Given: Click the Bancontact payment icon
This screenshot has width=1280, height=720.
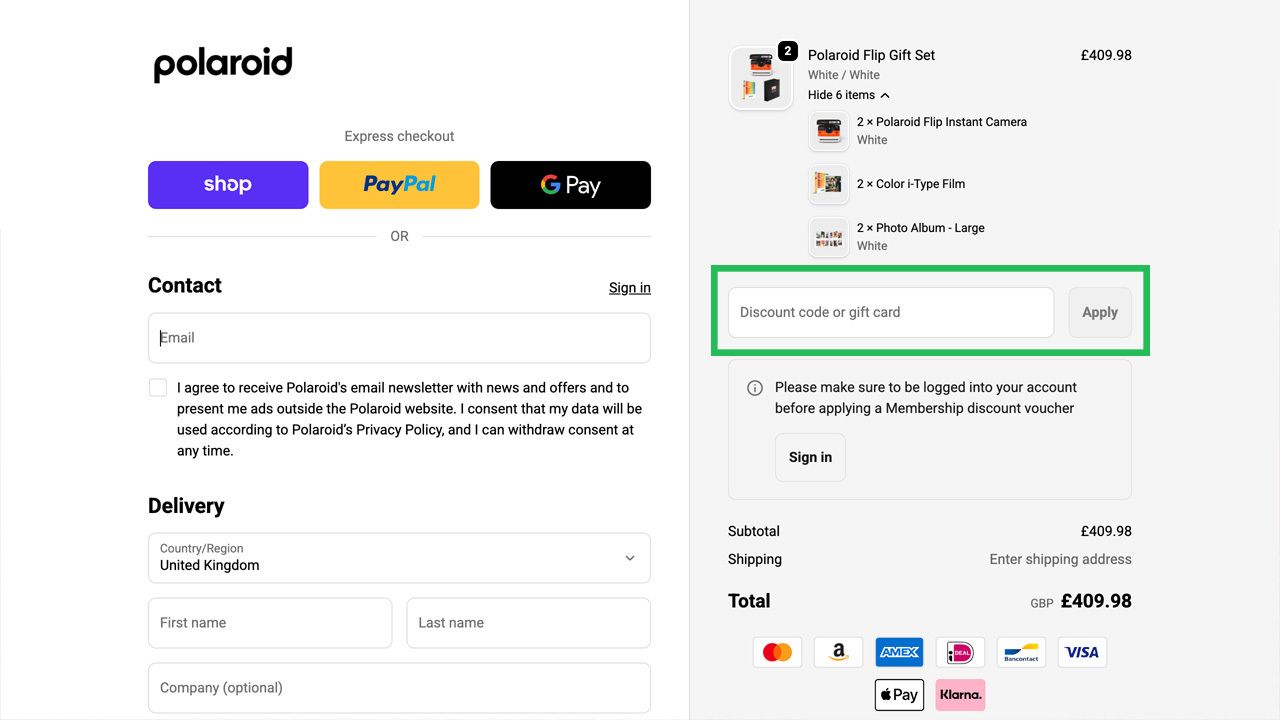Looking at the screenshot, I should pyautogui.click(x=1020, y=651).
